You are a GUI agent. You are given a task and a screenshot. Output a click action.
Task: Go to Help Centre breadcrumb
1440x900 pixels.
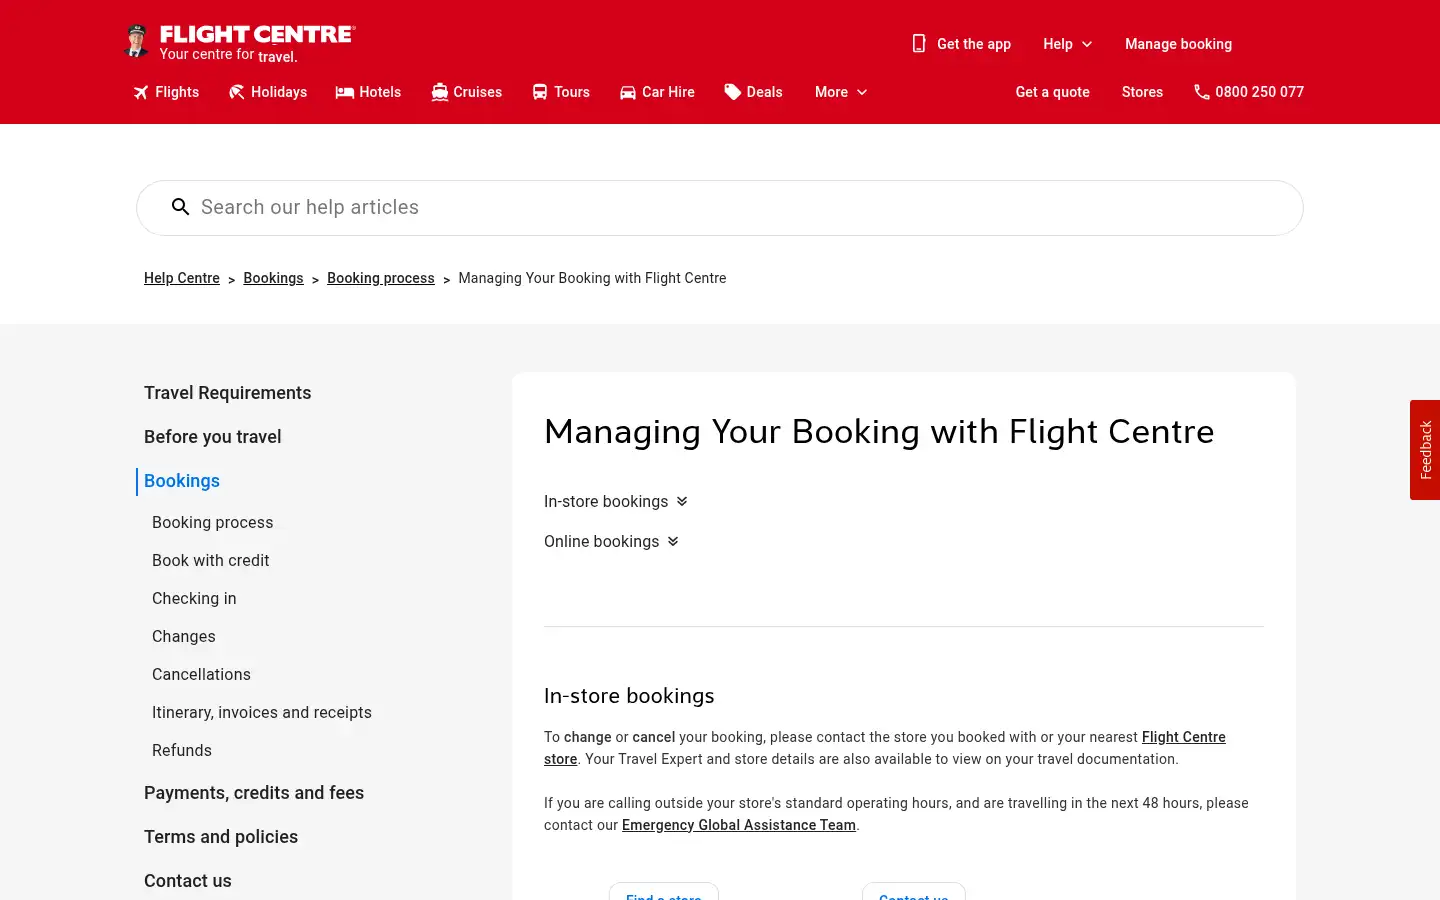pos(182,278)
